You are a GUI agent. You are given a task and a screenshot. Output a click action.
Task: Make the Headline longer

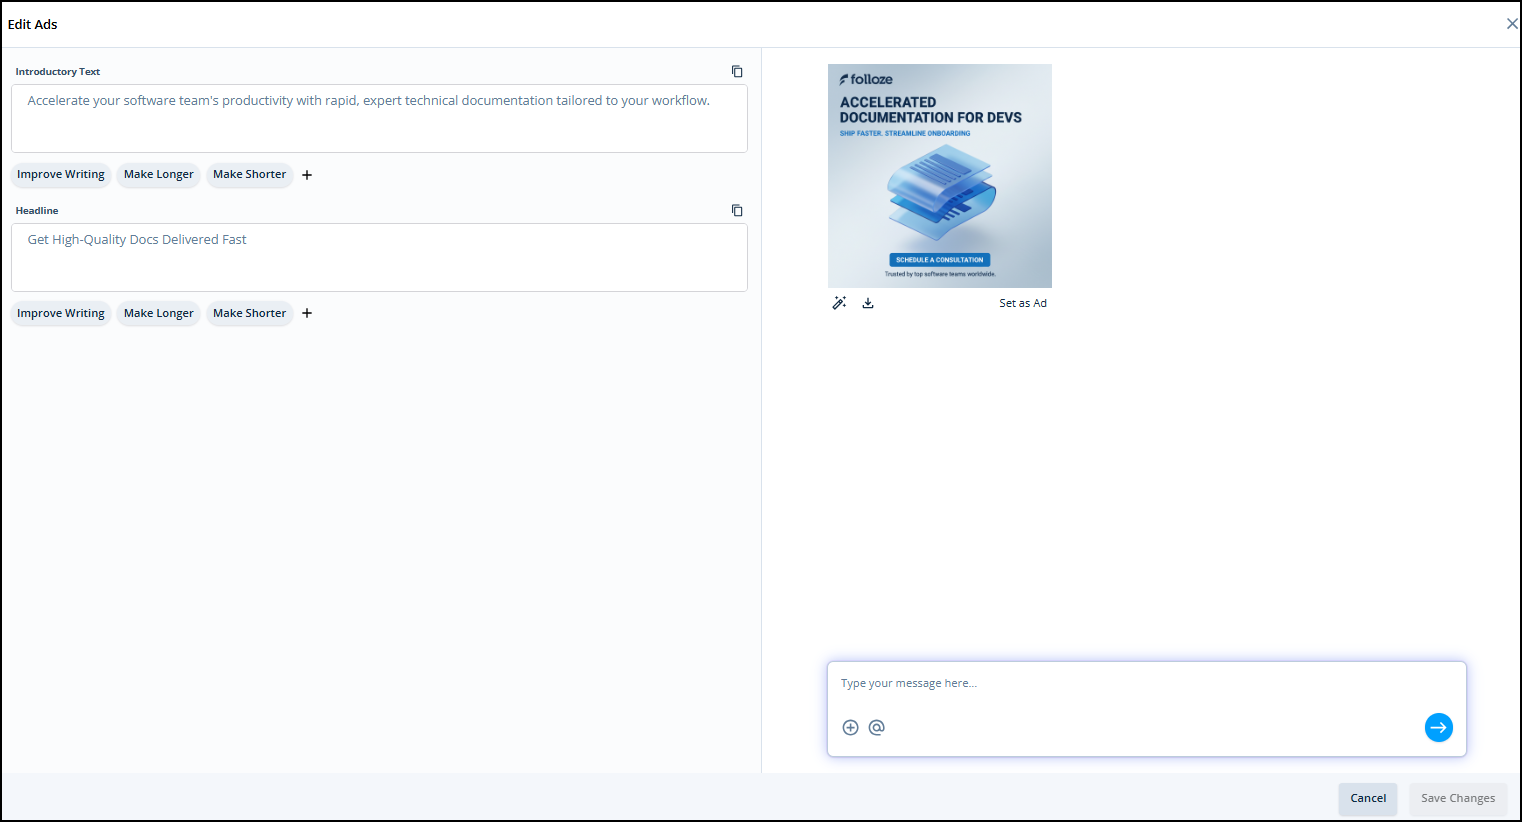coord(159,314)
